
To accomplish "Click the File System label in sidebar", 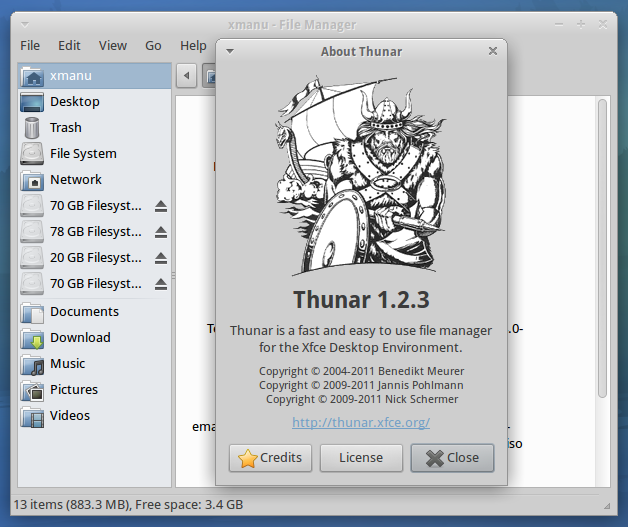I will click(x=83, y=154).
